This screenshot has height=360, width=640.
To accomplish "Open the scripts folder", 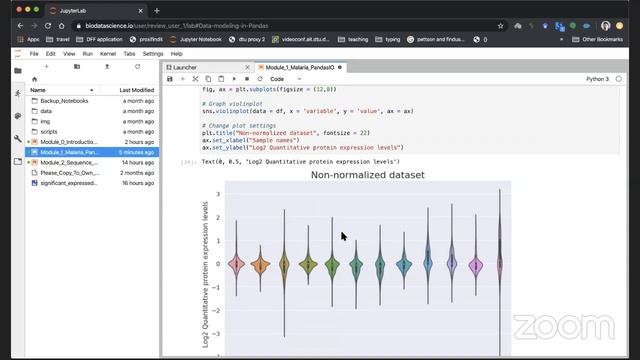I will point(92,132).
